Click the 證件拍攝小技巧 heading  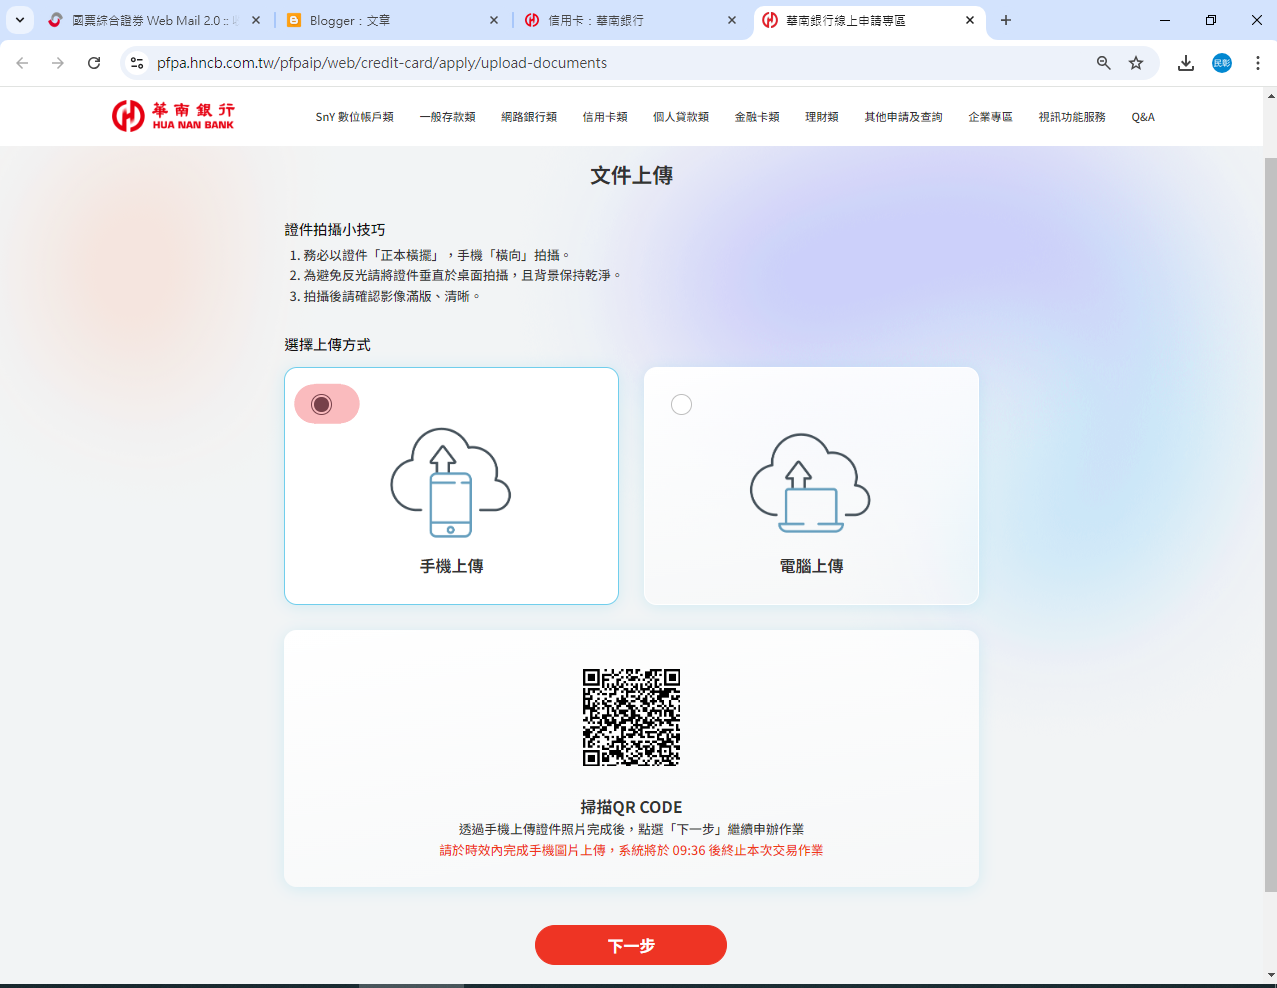335,230
